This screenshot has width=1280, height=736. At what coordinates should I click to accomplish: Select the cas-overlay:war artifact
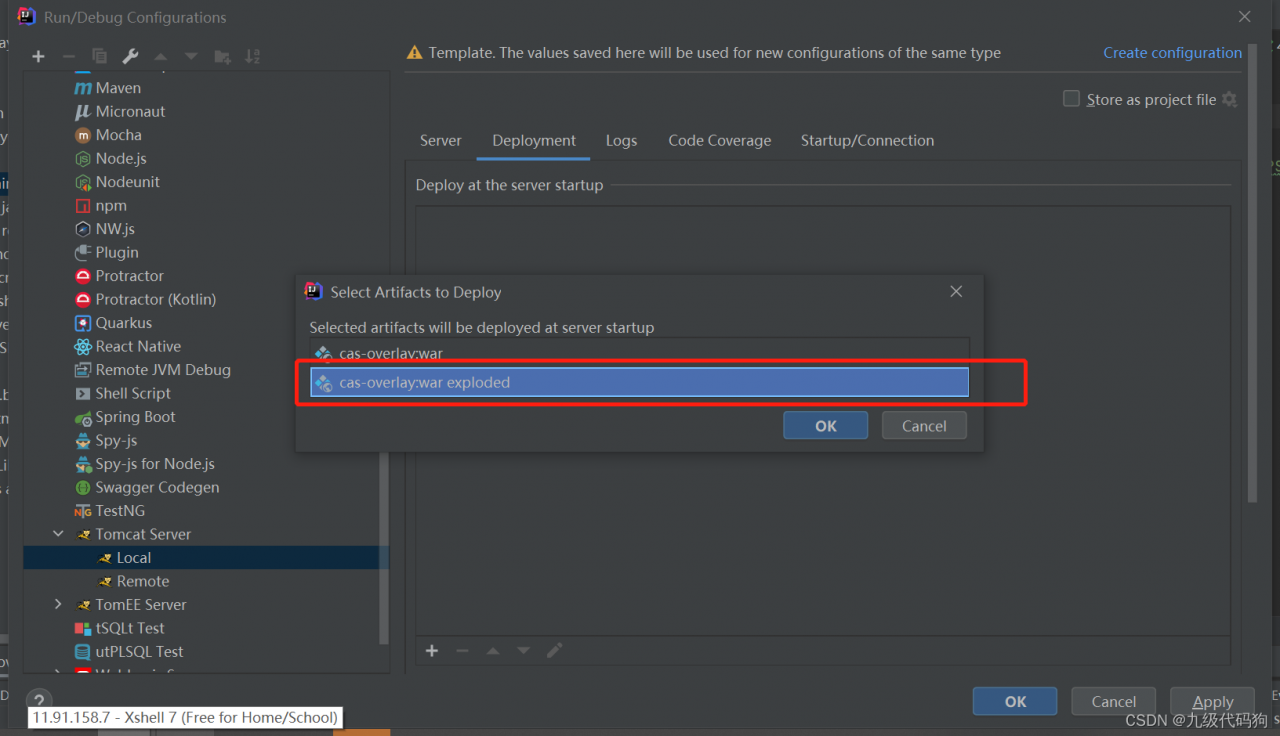pos(640,353)
